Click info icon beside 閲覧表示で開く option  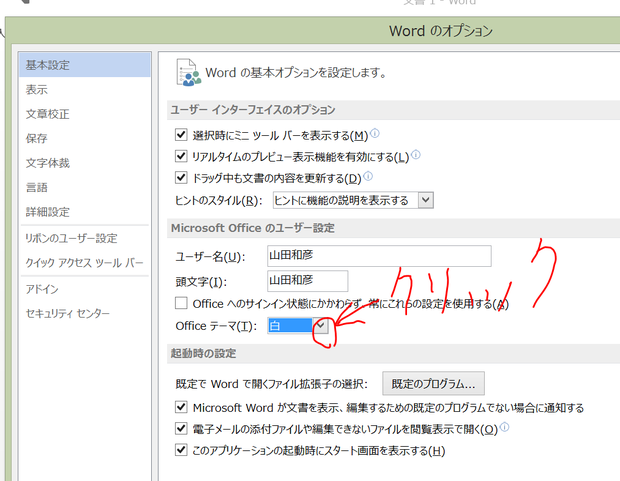(505, 427)
